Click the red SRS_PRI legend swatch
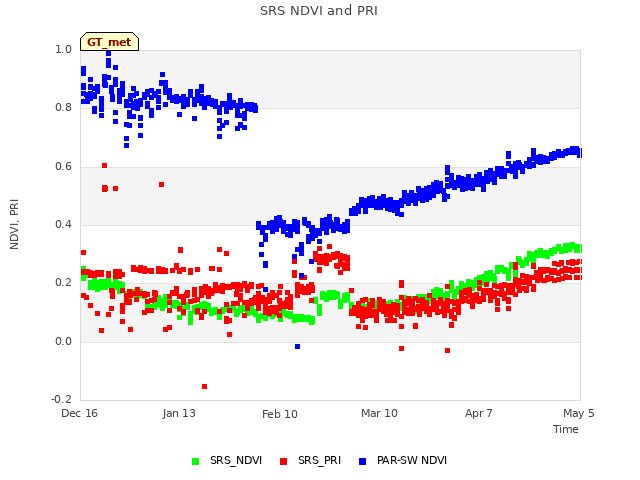640x480 pixels. click(283, 461)
